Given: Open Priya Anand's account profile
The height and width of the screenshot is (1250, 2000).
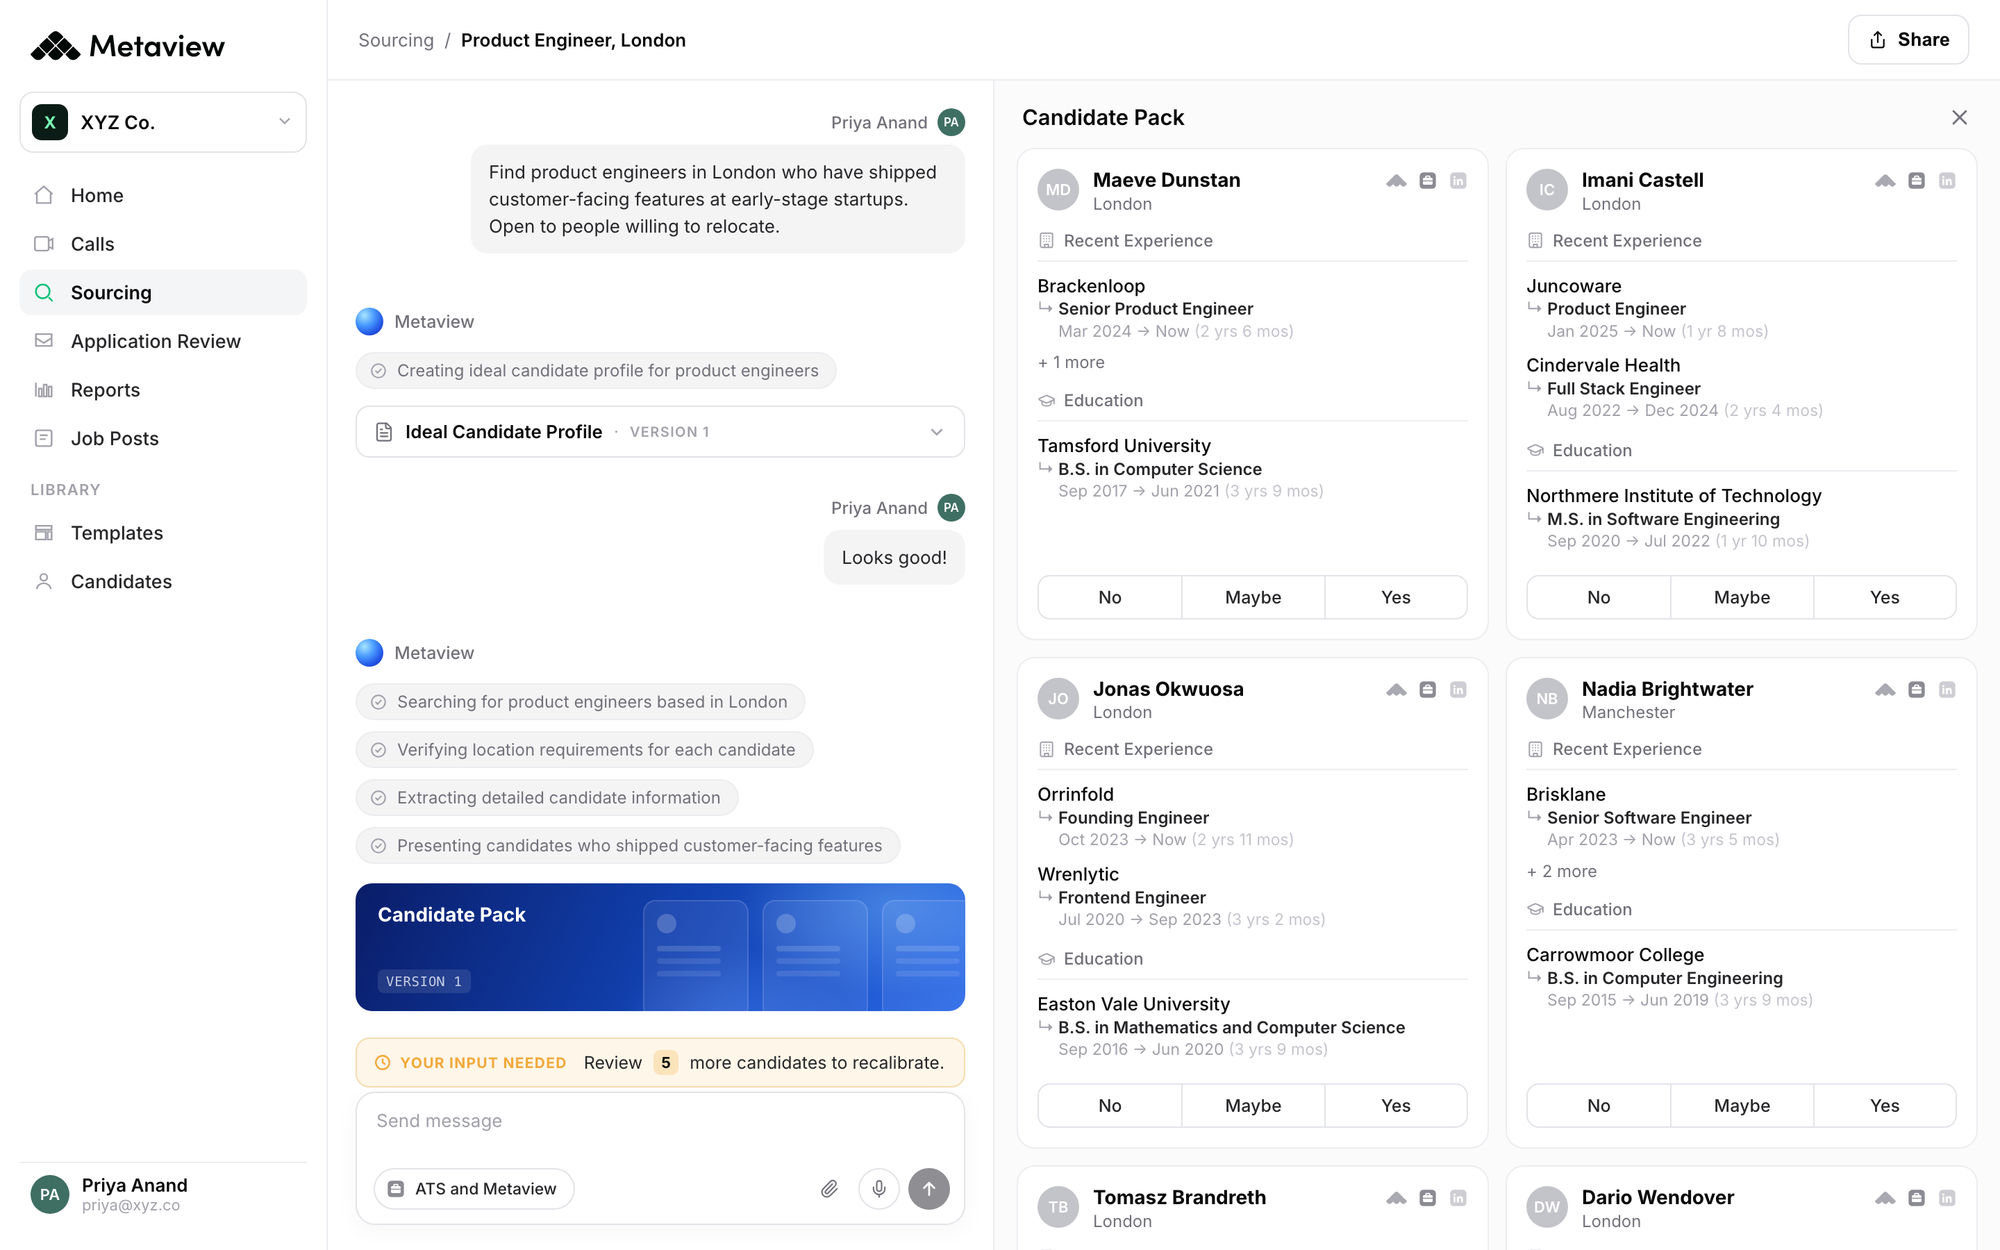Looking at the screenshot, I should pyautogui.click(x=163, y=1194).
